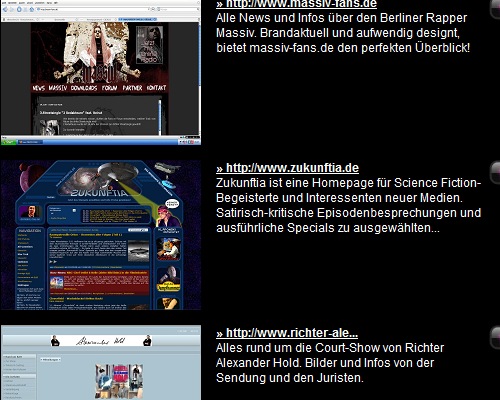Click the Zukunftia website screenshot thumbnail
The image size is (500, 400).
[101, 235]
